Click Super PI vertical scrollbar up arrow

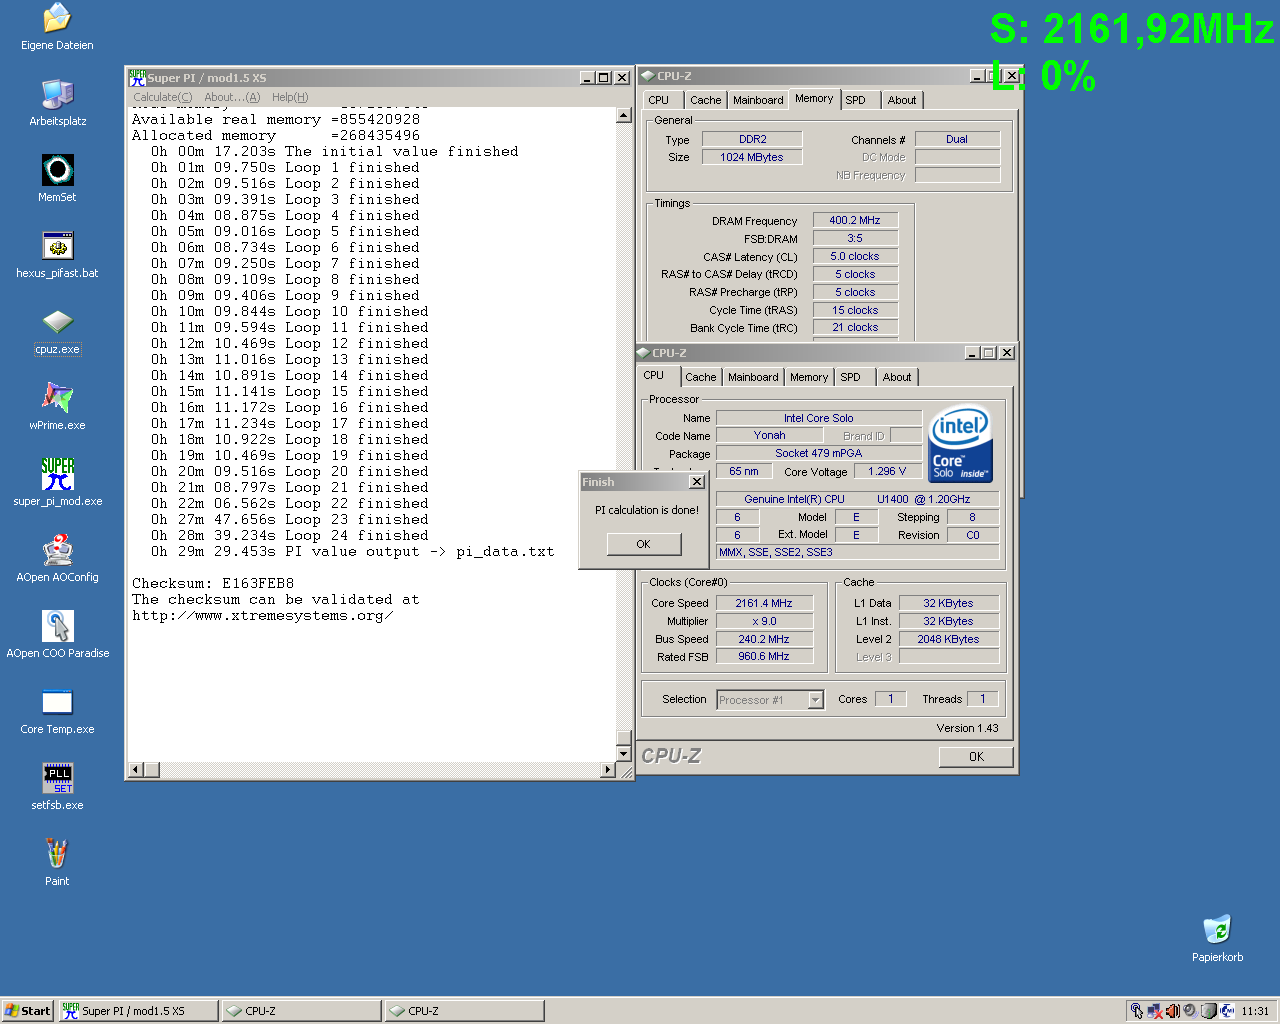tap(624, 115)
